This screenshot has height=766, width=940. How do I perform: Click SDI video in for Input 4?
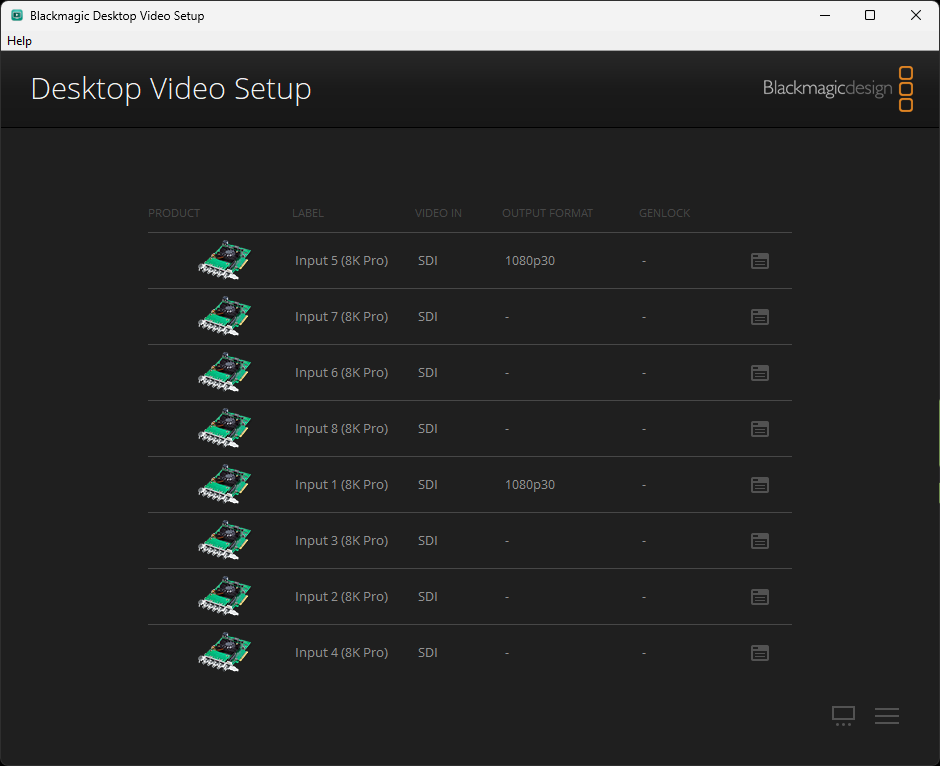(427, 653)
